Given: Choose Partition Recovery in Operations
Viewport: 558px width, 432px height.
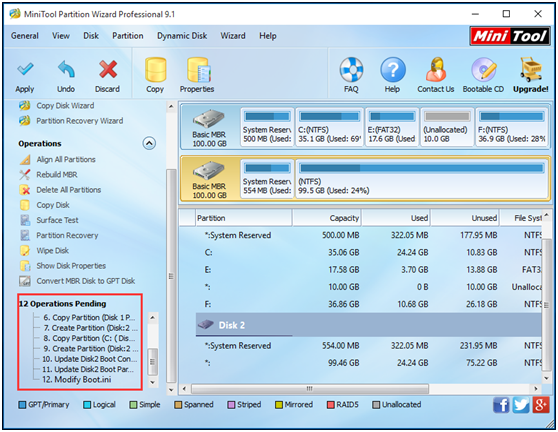Looking at the screenshot, I should (x=59, y=236).
